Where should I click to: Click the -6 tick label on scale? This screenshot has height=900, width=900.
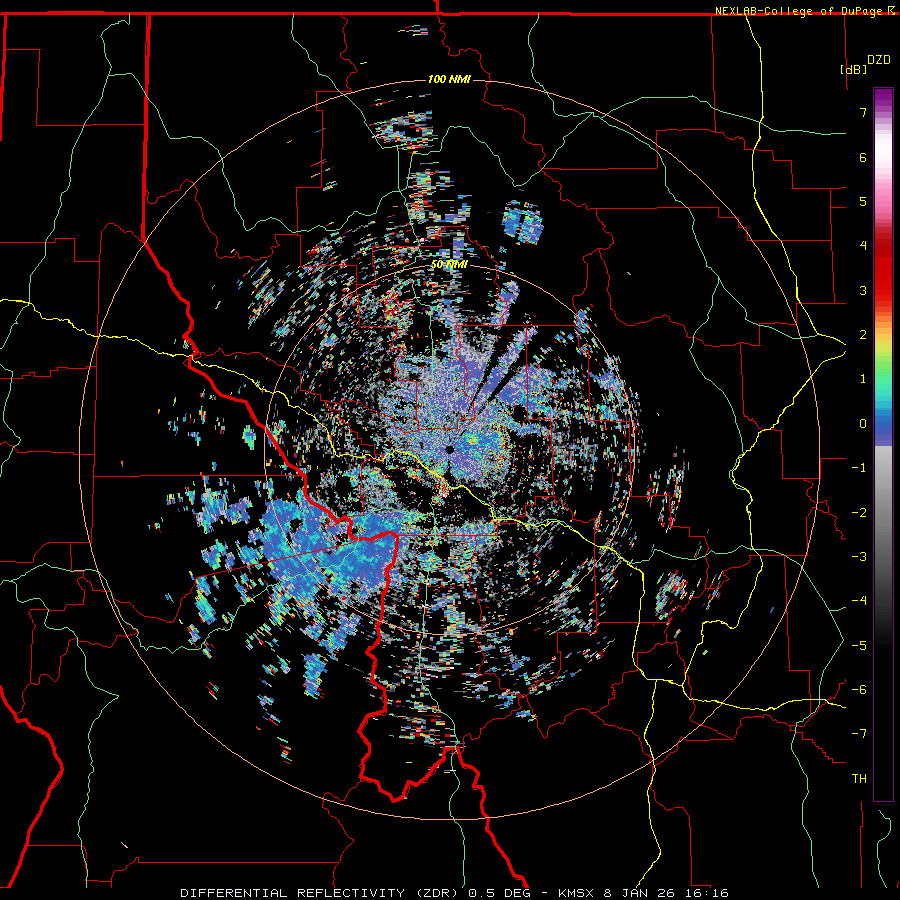click(x=859, y=690)
